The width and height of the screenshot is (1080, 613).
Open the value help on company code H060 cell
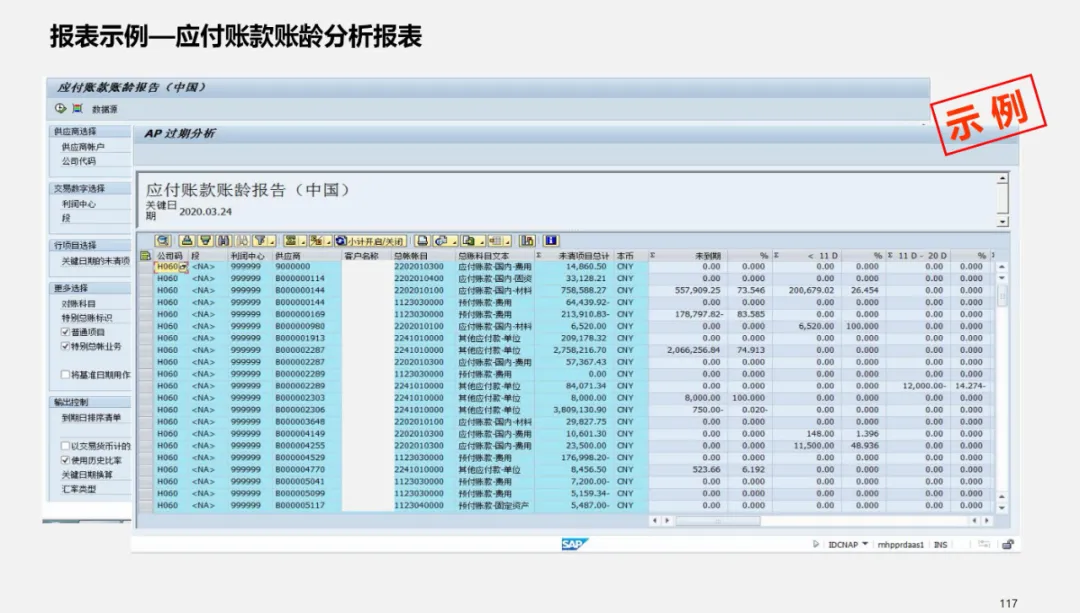tap(184, 267)
